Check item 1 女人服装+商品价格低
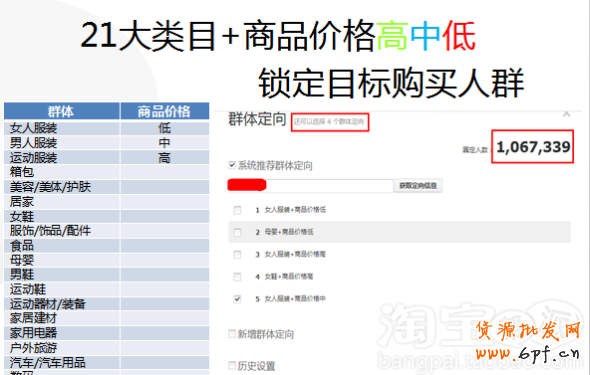Image resolution: width=590 pixels, height=375 pixels. (237, 210)
